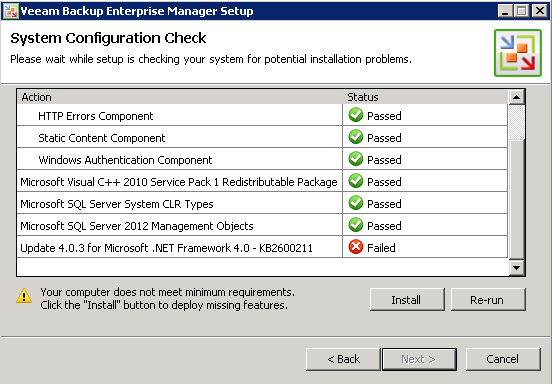Cancel the setup wizard
This screenshot has width=552, height=384.
(503, 359)
